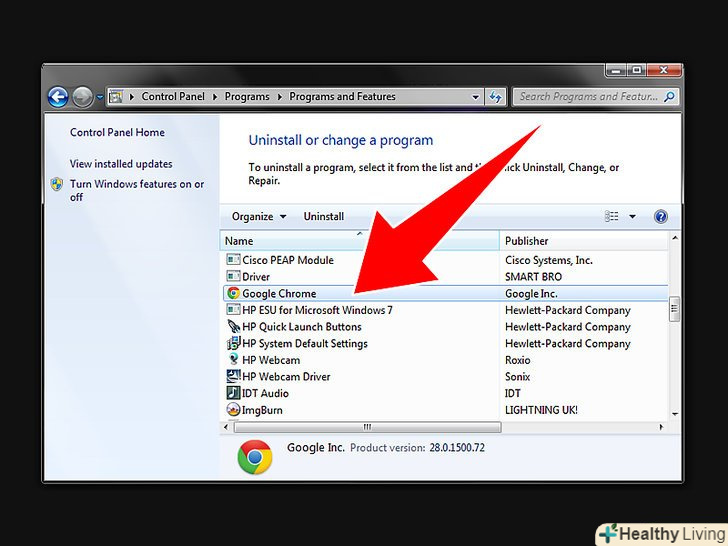Click the horizontal scrollbar right arrow

[x=661, y=427]
